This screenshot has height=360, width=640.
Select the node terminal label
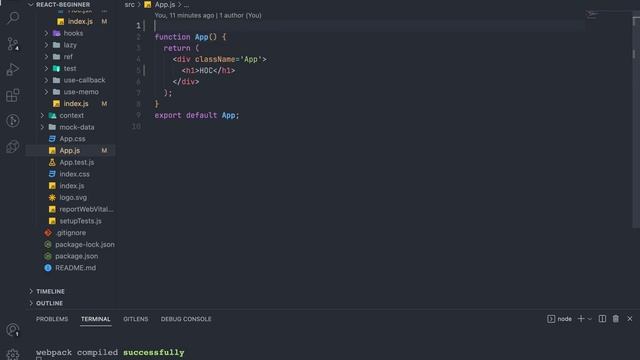pyautogui.click(x=560, y=319)
